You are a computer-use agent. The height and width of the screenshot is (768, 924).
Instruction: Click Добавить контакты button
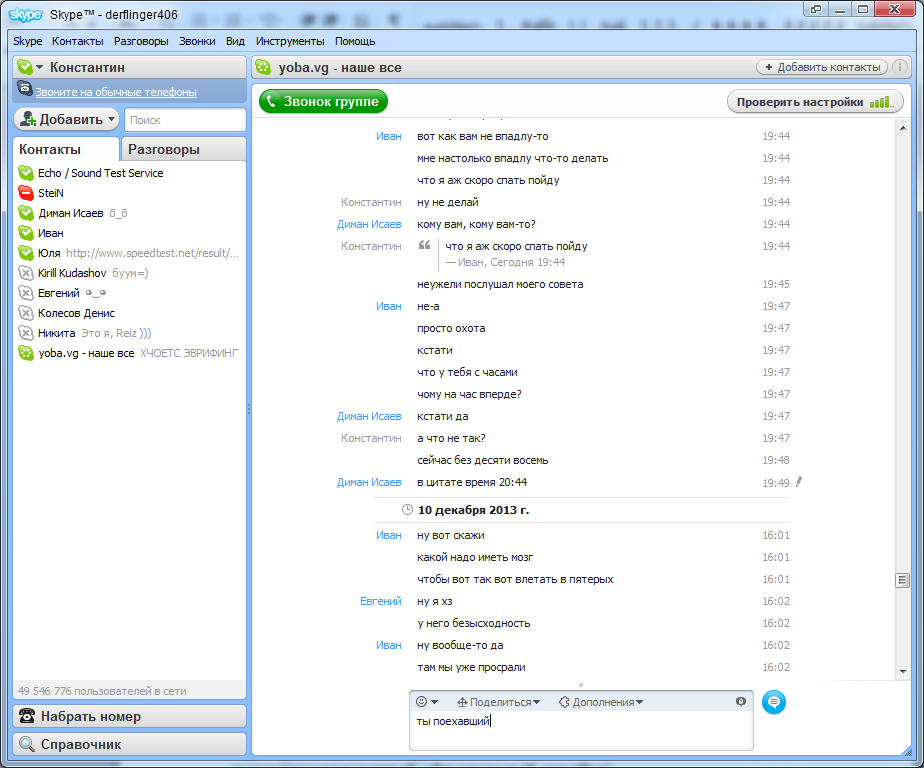click(x=822, y=67)
